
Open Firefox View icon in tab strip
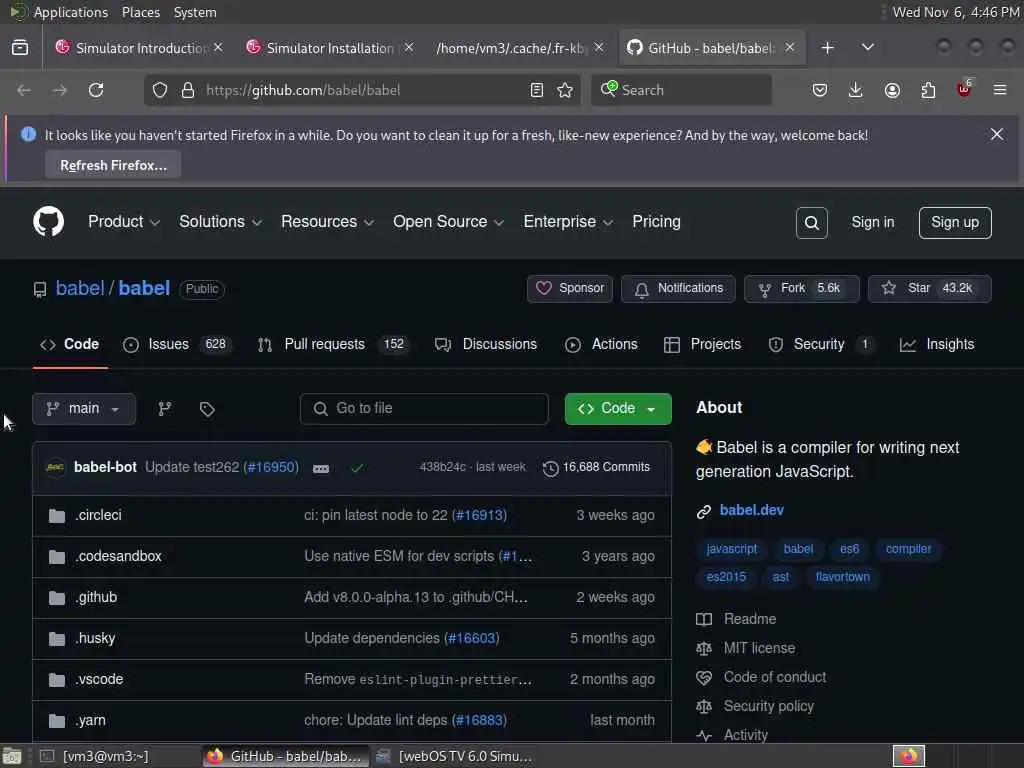[x=20, y=48]
